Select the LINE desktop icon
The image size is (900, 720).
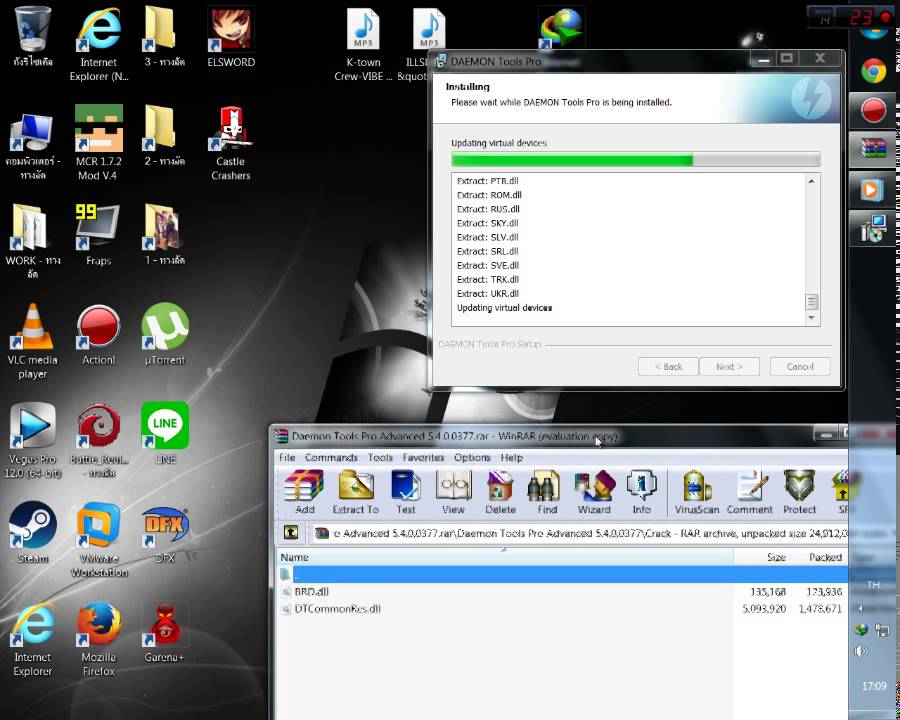165,435
